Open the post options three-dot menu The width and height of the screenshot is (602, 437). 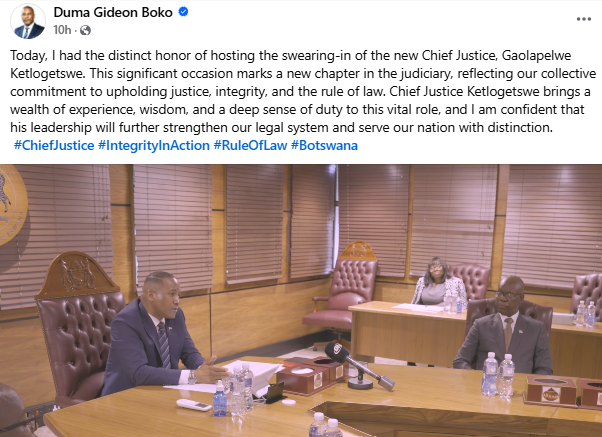click(584, 19)
